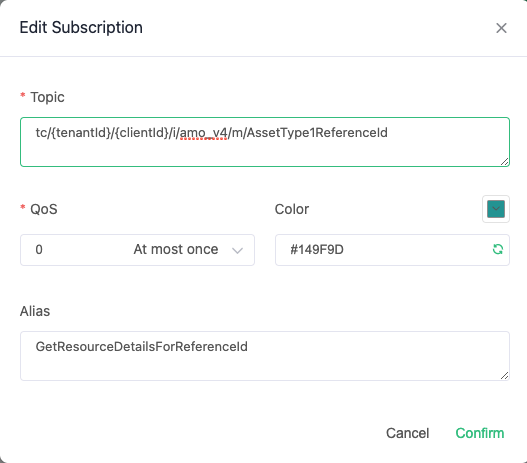Viewport: 527px width, 463px height.
Task: Confirm the subscription changes
Action: click(480, 433)
